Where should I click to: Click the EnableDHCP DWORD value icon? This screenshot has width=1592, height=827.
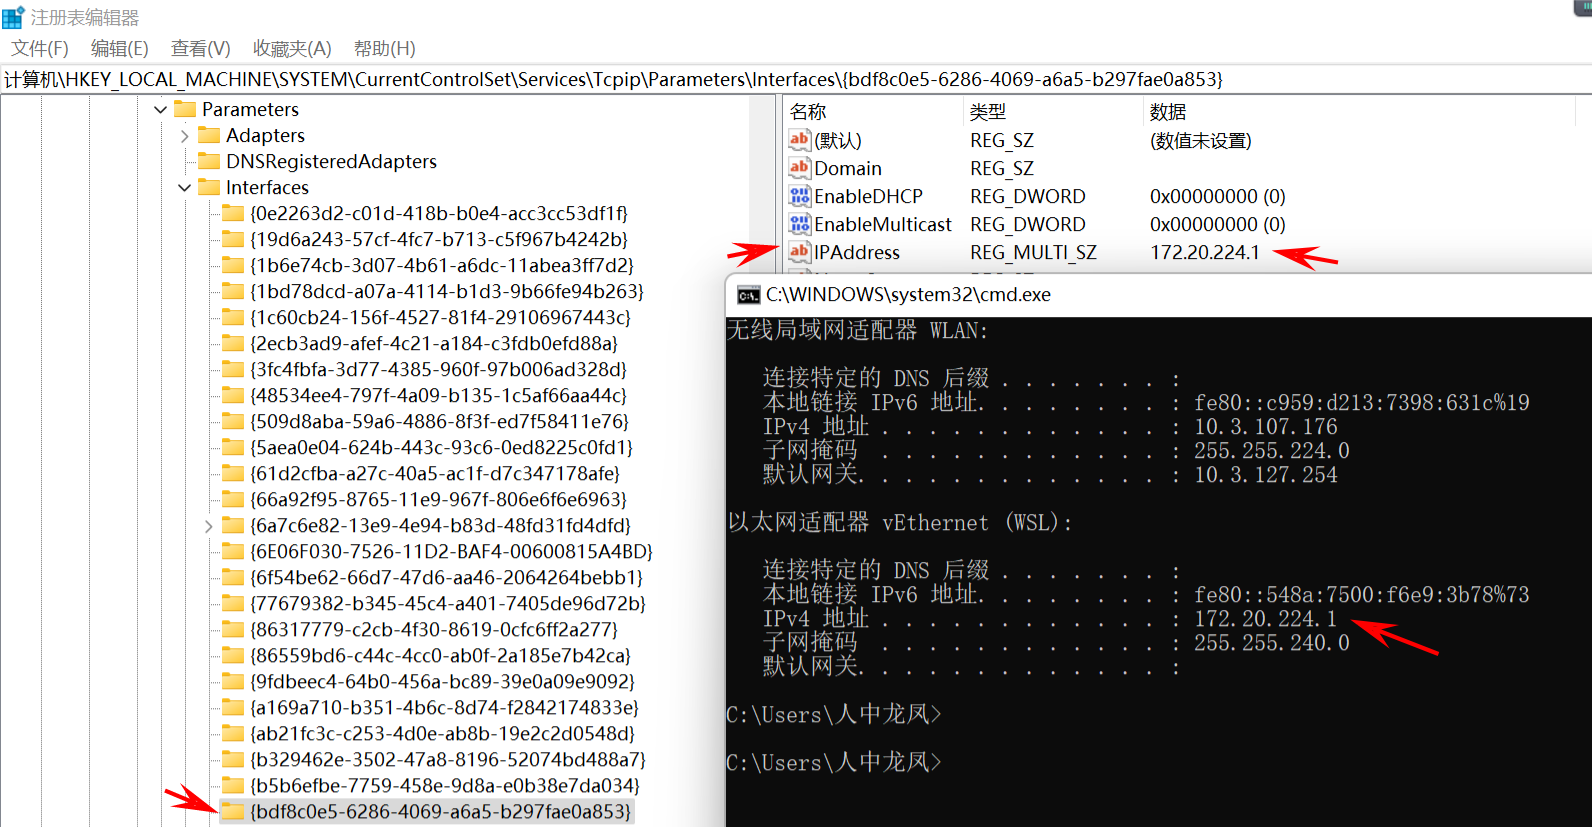799,196
